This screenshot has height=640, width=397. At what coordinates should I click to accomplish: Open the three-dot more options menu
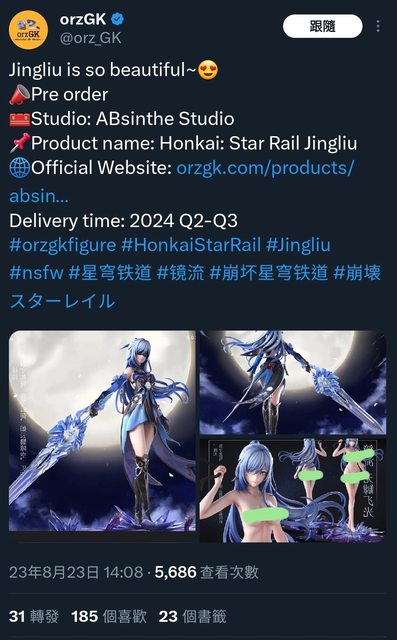(x=378, y=26)
